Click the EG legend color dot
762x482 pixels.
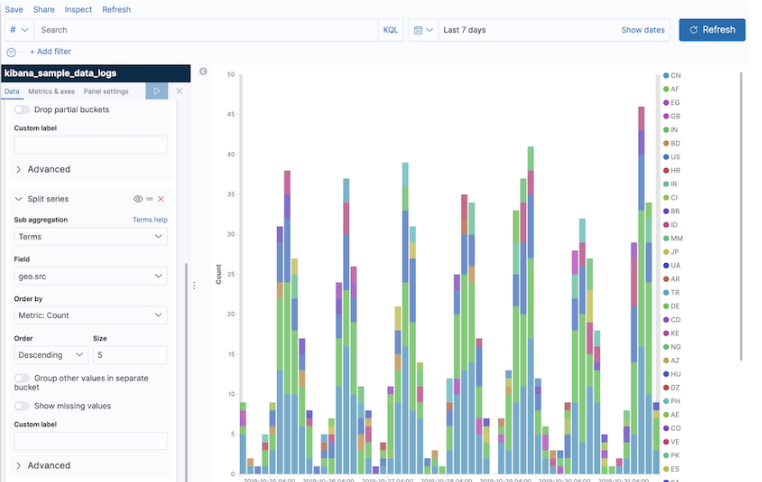pyautogui.click(x=666, y=103)
